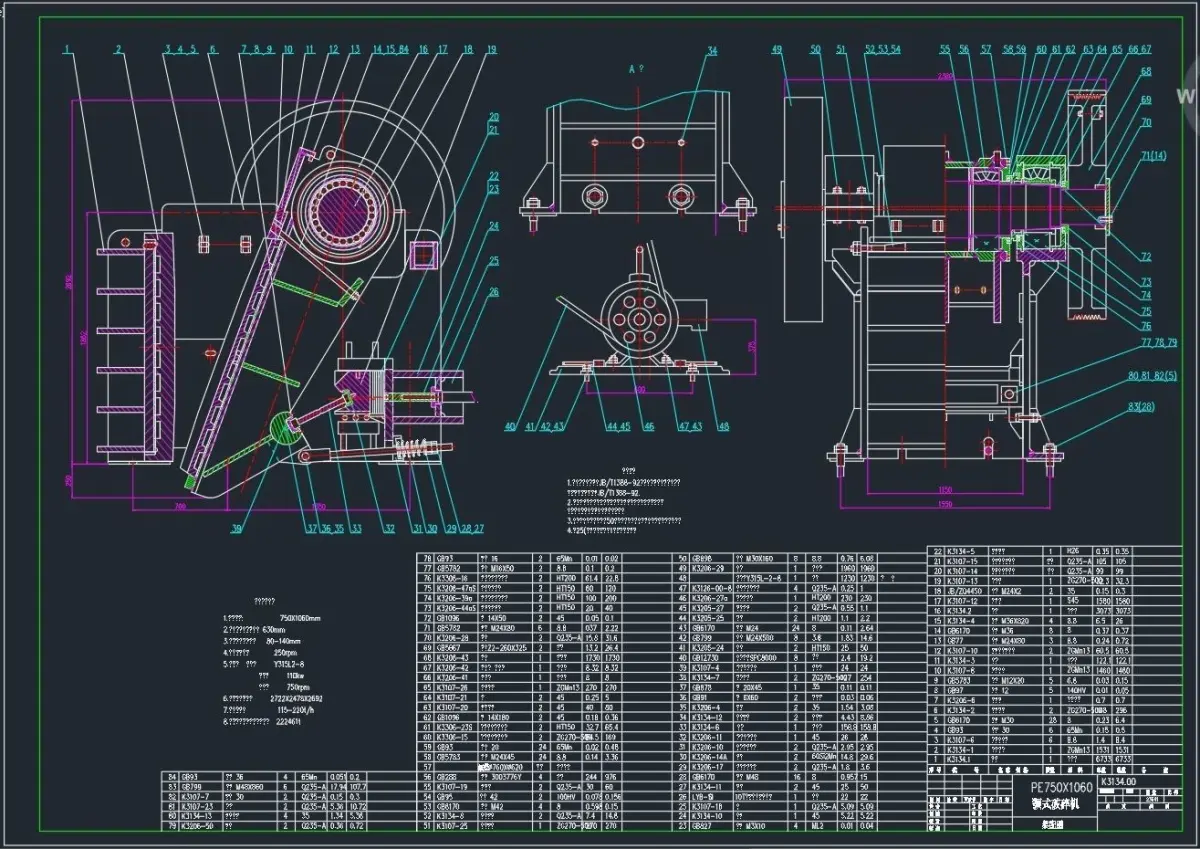The height and width of the screenshot is (849, 1200).
Task: Click spec value 630mm
Action: point(274,630)
